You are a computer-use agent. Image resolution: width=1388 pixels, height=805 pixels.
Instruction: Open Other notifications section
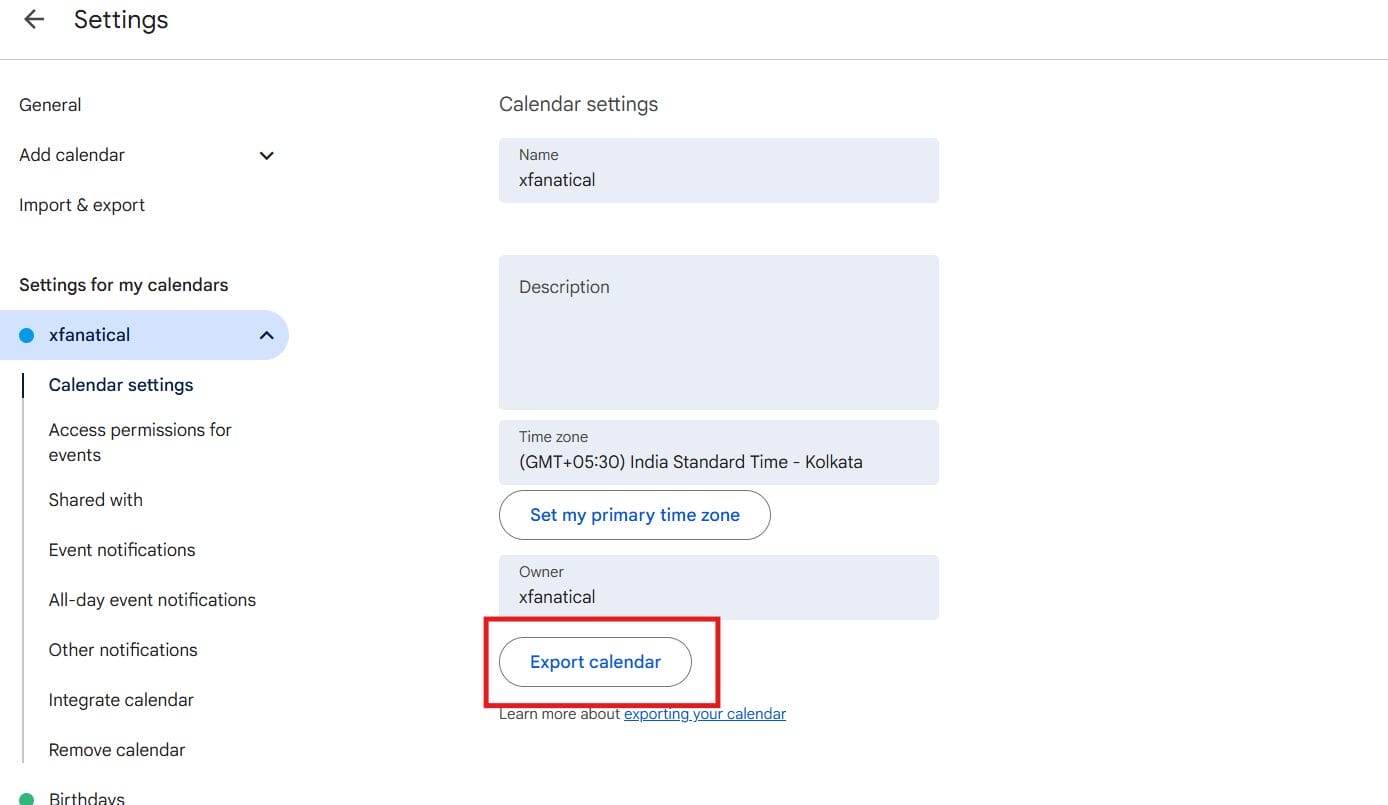[123, 650]
